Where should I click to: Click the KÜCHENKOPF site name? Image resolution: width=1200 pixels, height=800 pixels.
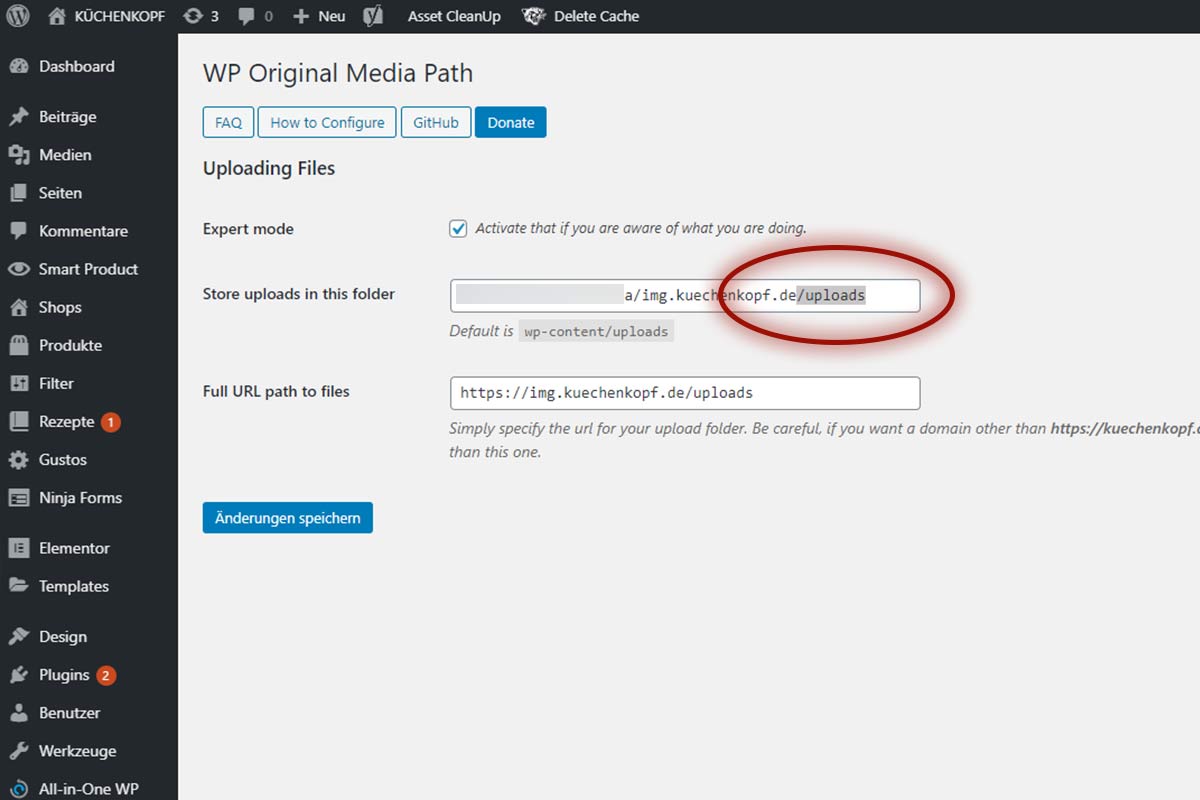click(x=120, y=16)
